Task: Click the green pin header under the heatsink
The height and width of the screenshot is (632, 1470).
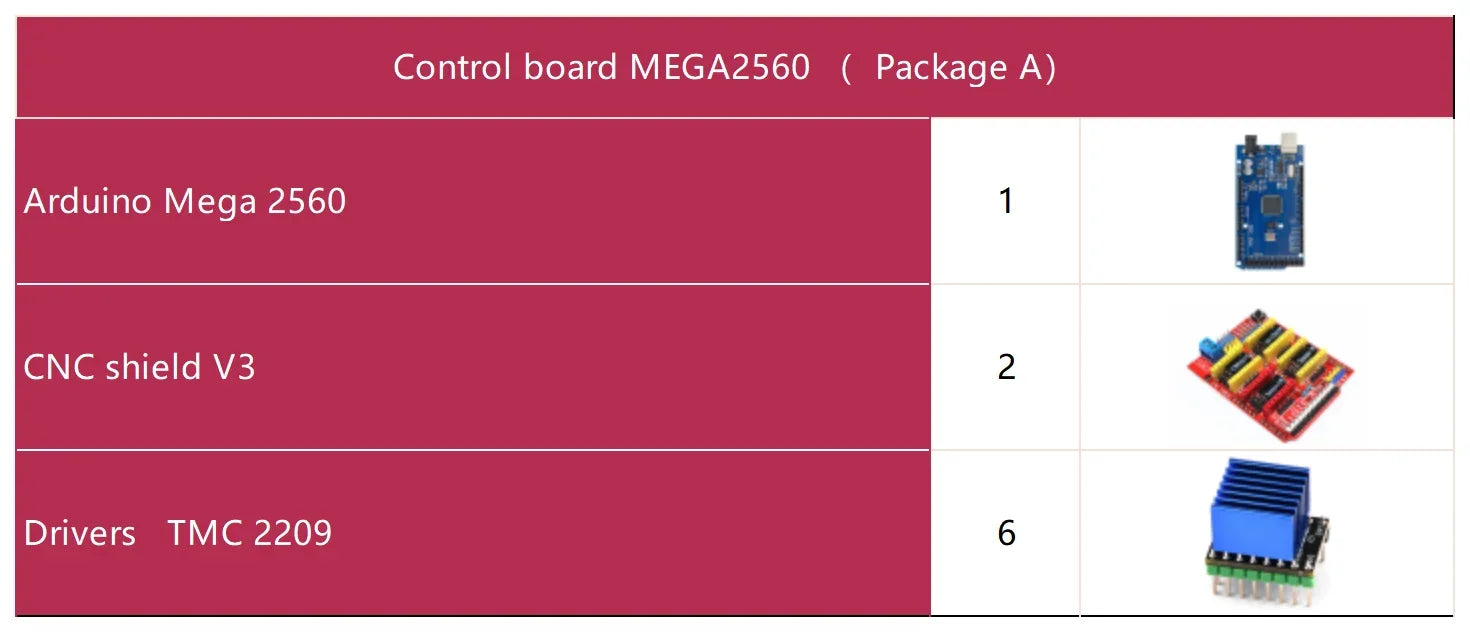Action: 1260,578
